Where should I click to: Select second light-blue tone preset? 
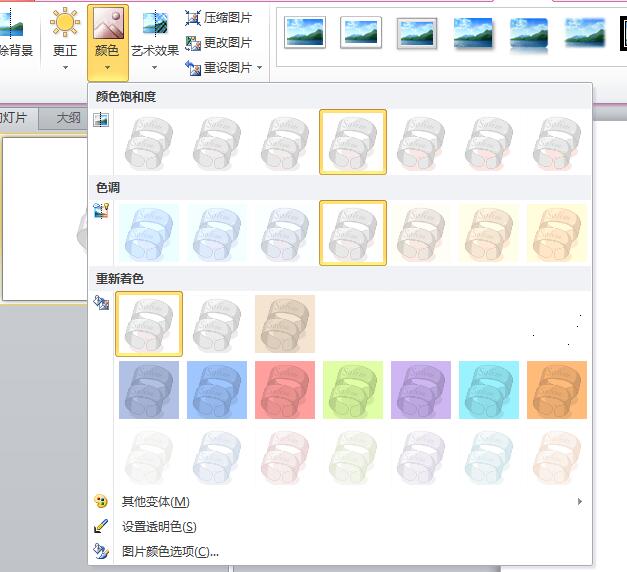pos(217,233)
